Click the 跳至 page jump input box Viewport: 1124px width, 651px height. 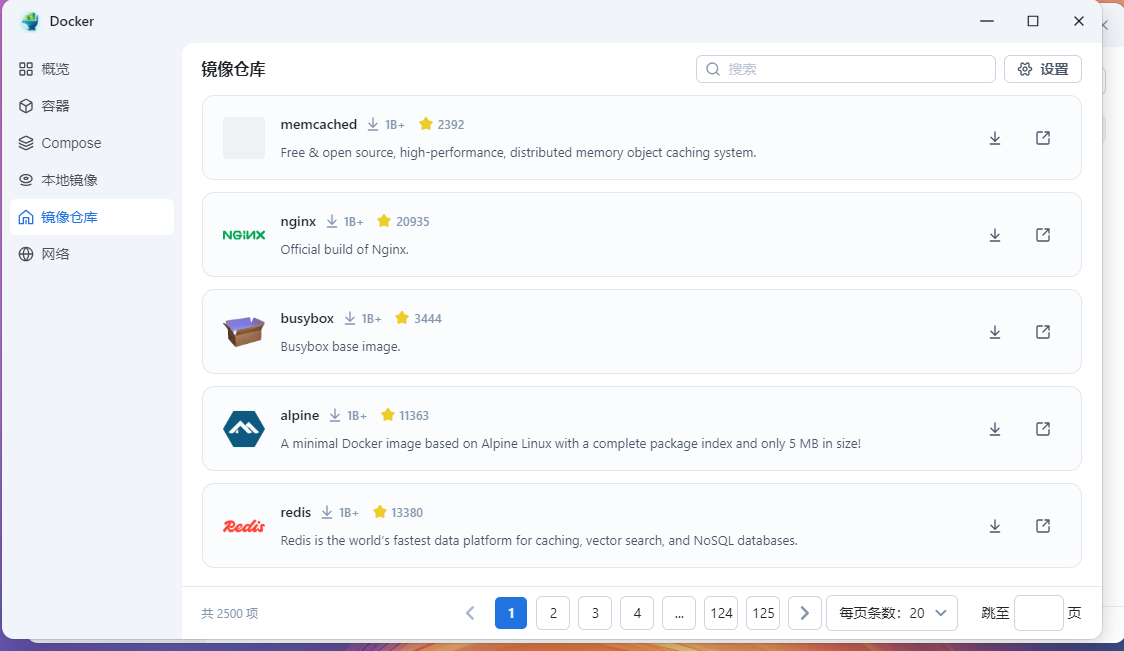click(x=1038, y=613)
